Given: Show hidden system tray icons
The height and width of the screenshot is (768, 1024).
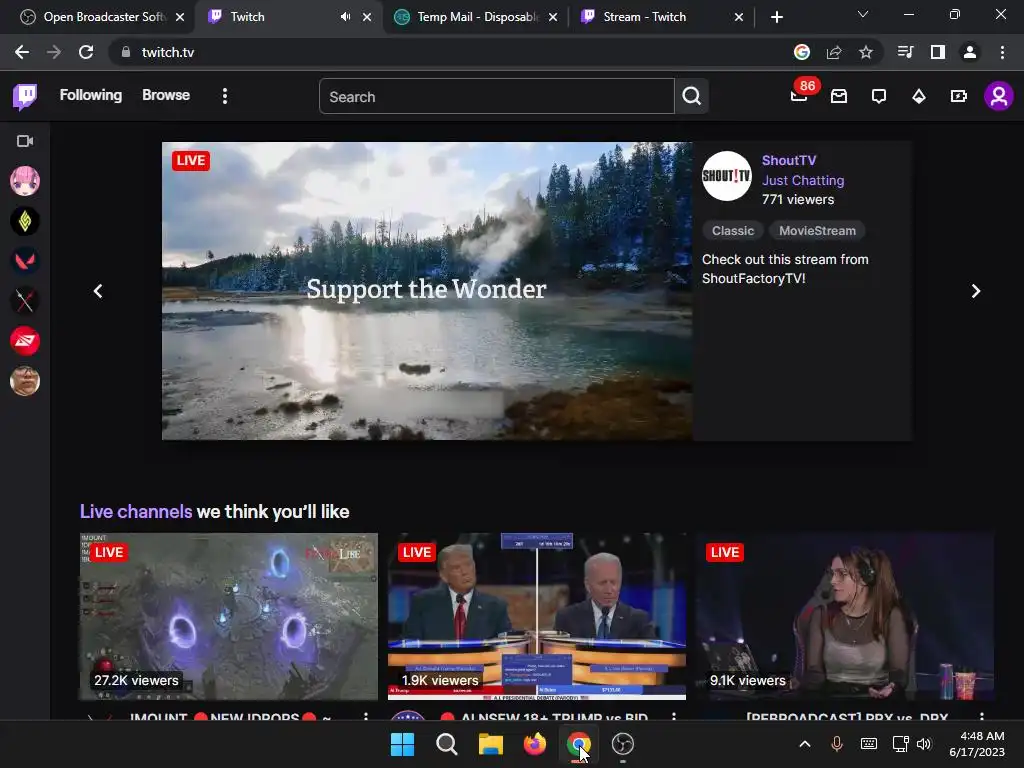Looking at the screenshot, I should click(805, 744).
